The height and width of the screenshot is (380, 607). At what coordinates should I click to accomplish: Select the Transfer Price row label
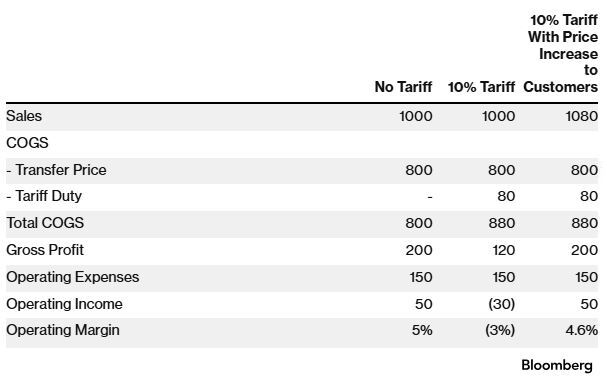click(x=56, y=170)
